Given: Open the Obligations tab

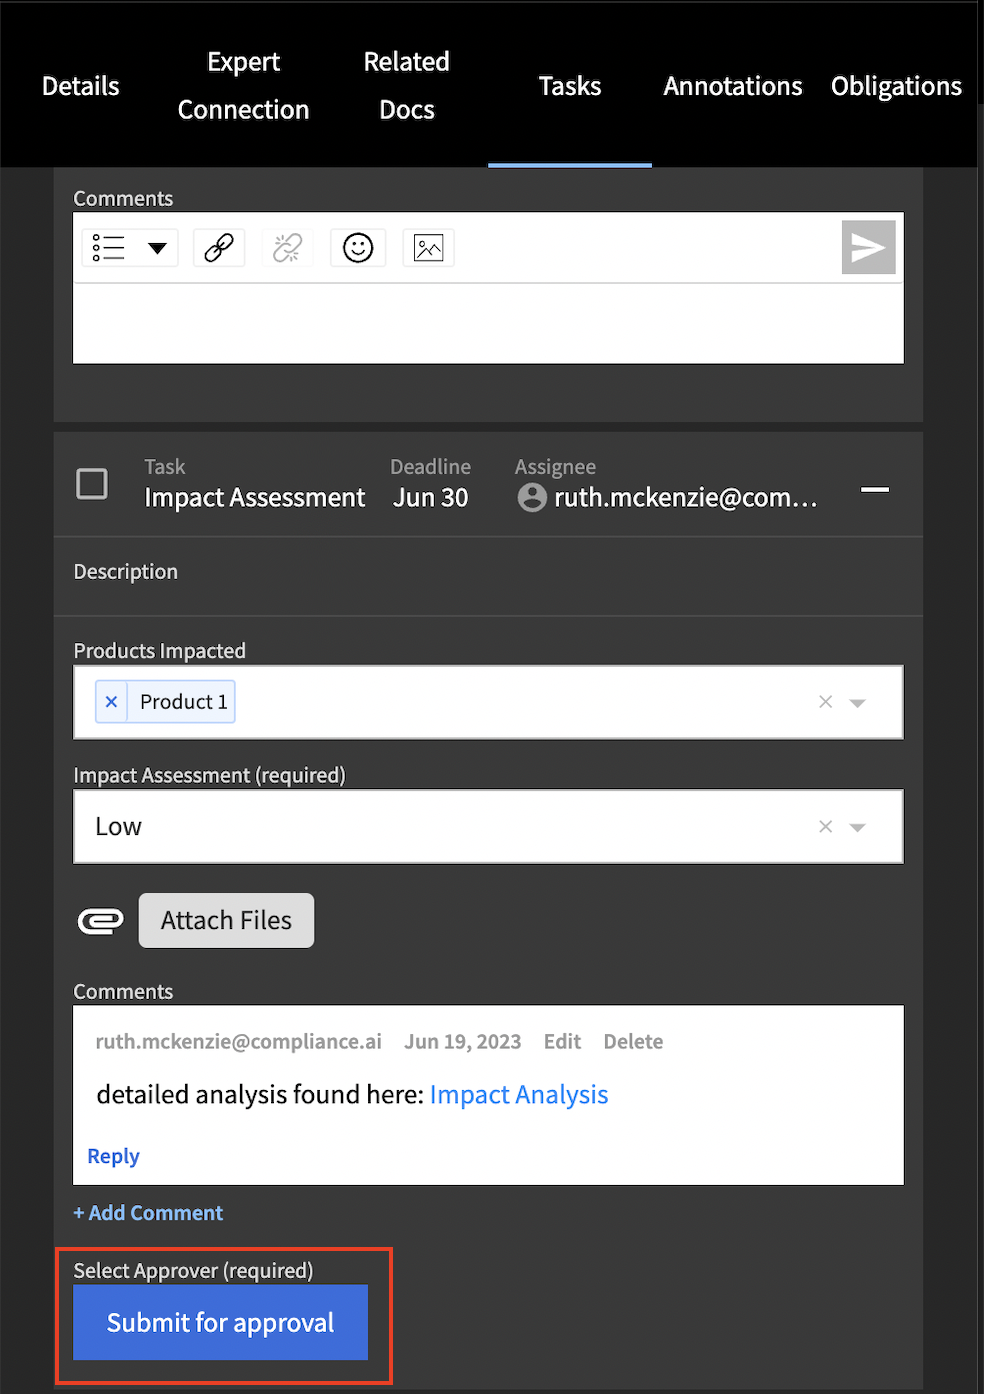Looking at the screenshot, I should [x=896, y=86].
